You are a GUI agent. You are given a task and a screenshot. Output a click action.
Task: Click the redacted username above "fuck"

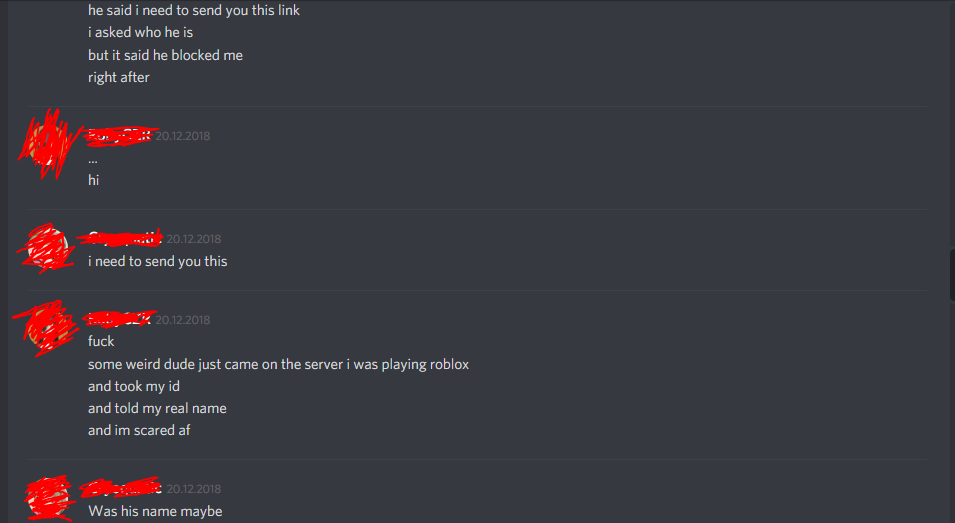click(121, 318)
